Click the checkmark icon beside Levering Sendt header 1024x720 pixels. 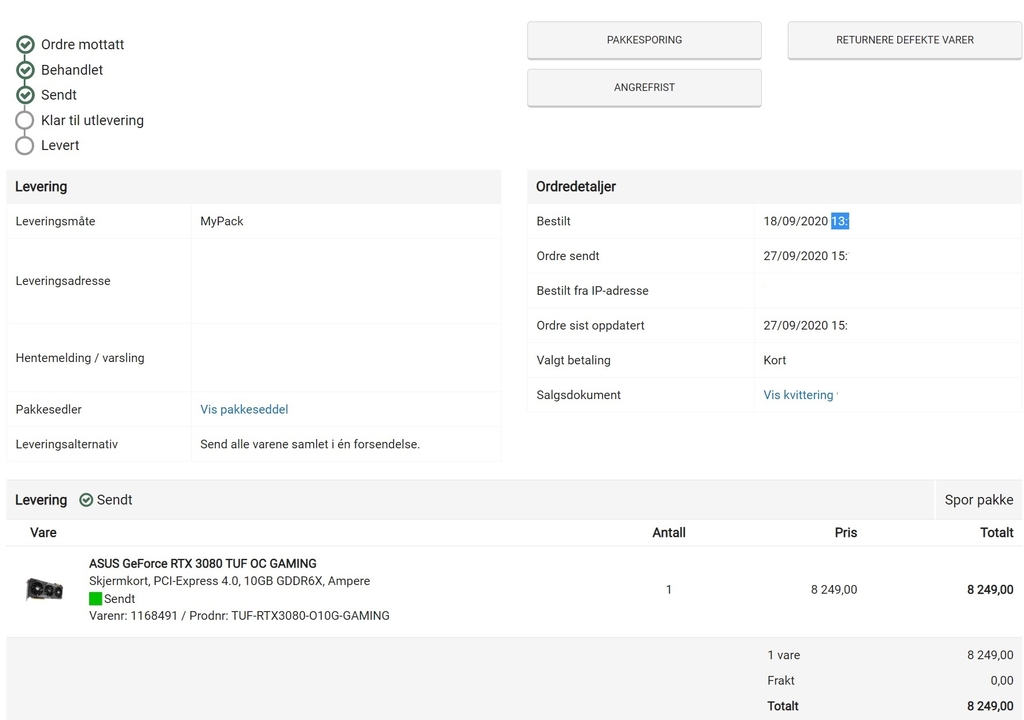(86, 500)
